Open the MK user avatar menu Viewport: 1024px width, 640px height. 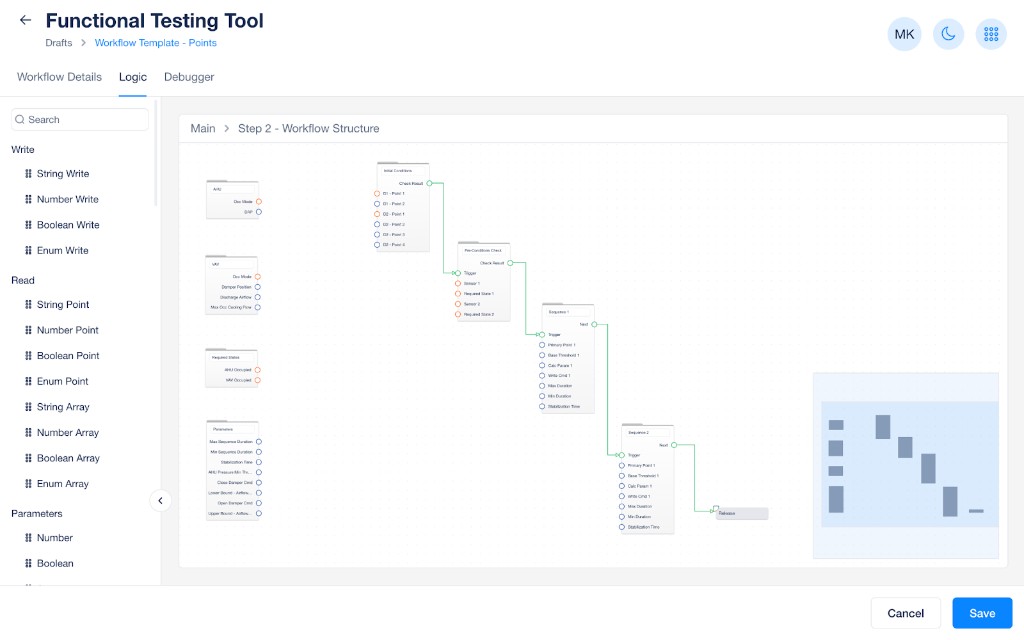904,34
